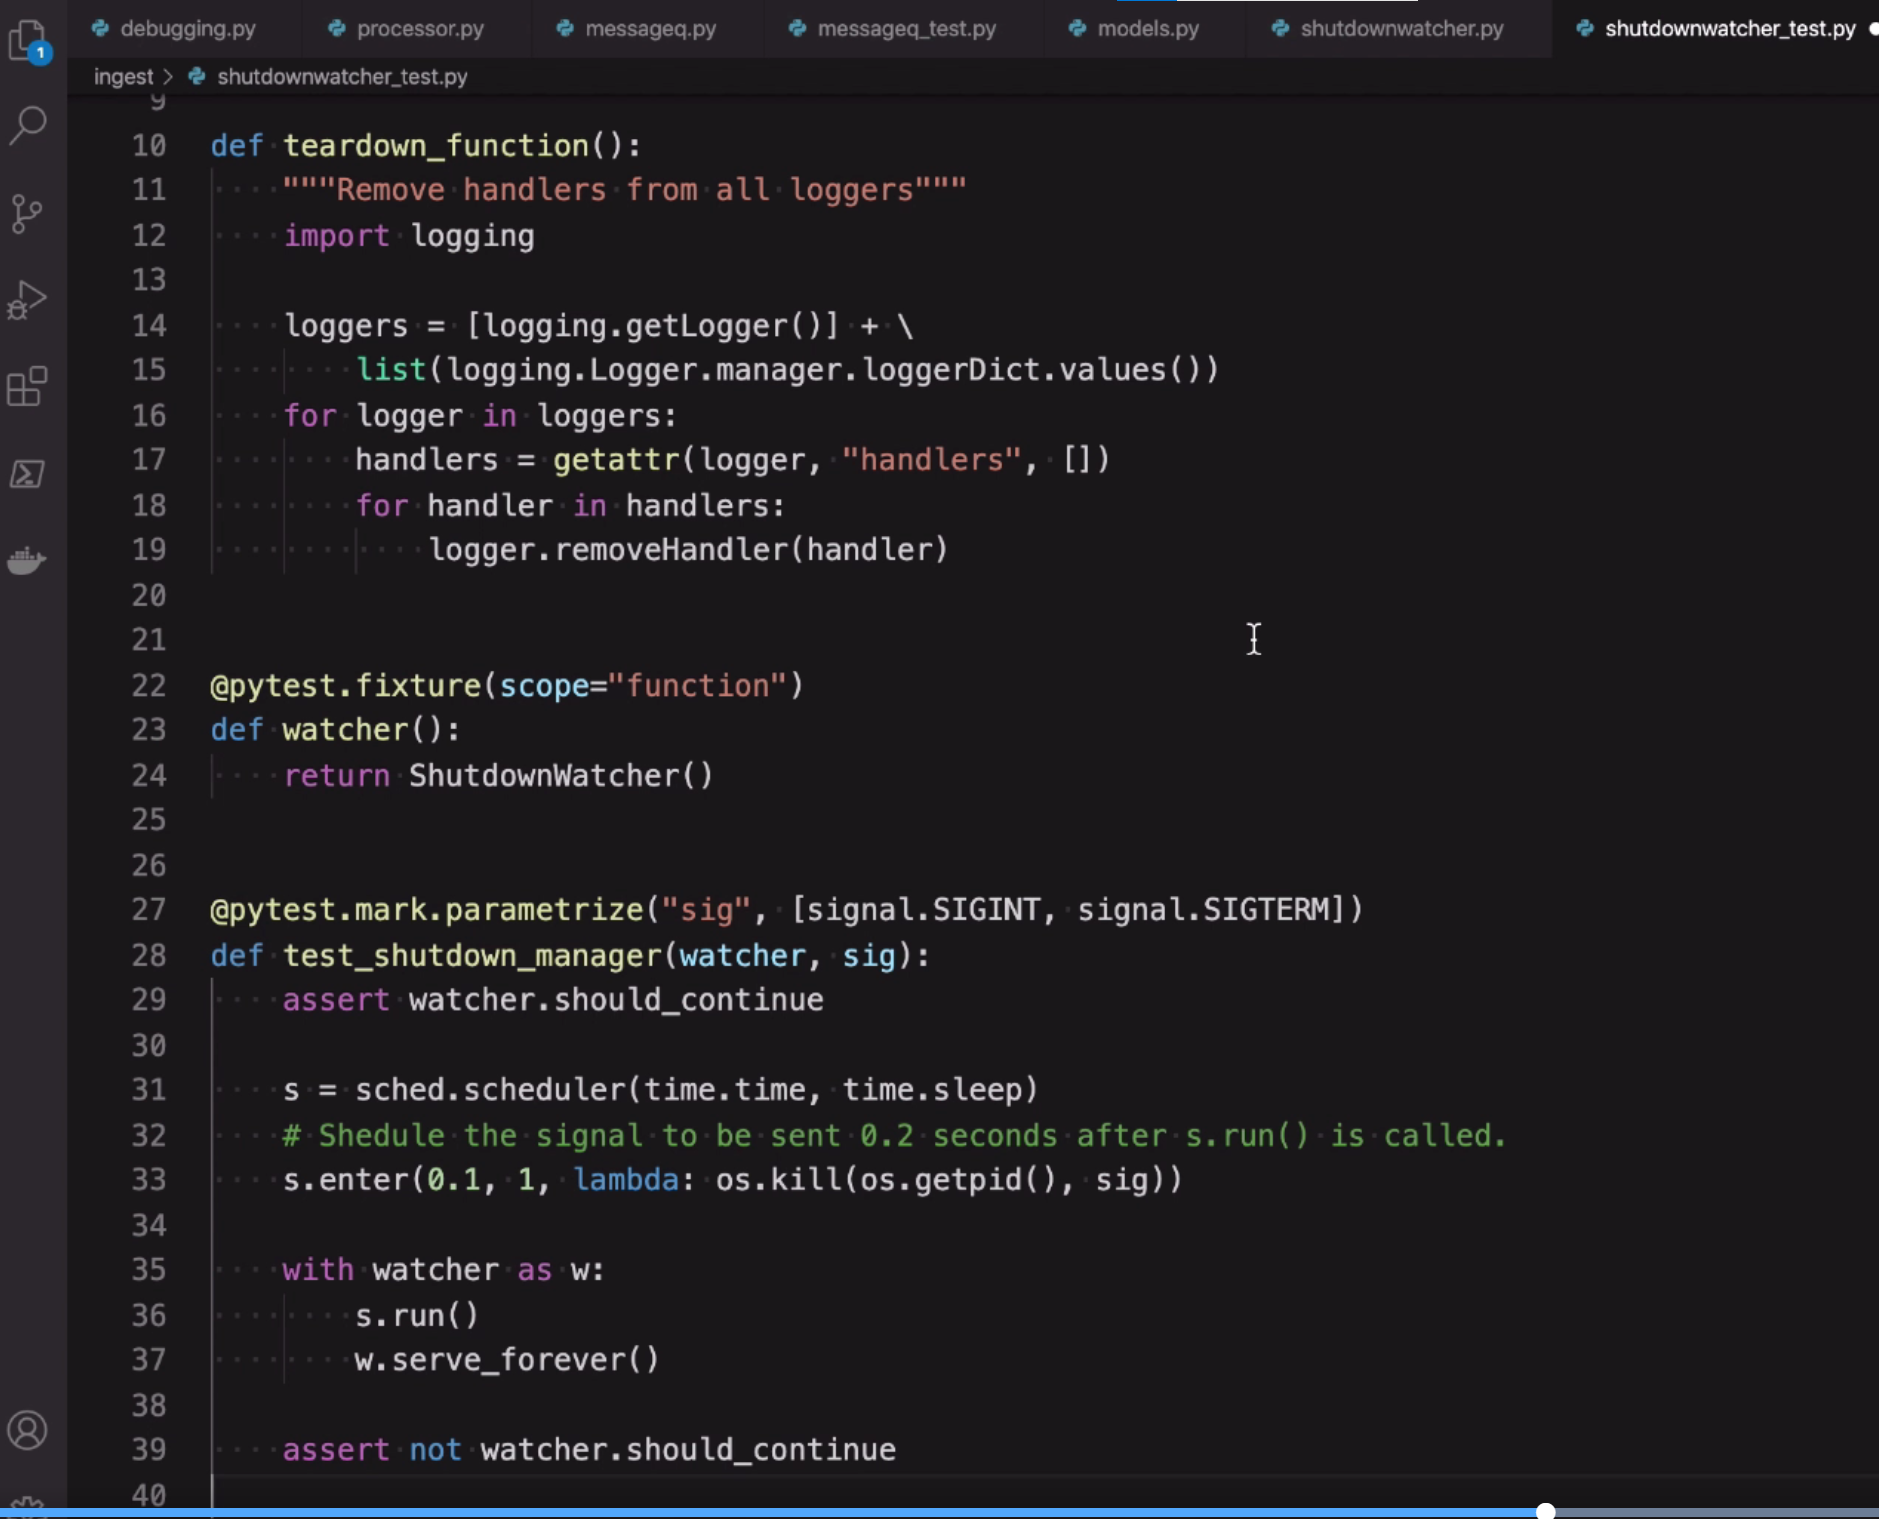Switch to the debugging.py tab

click(187, 28)
